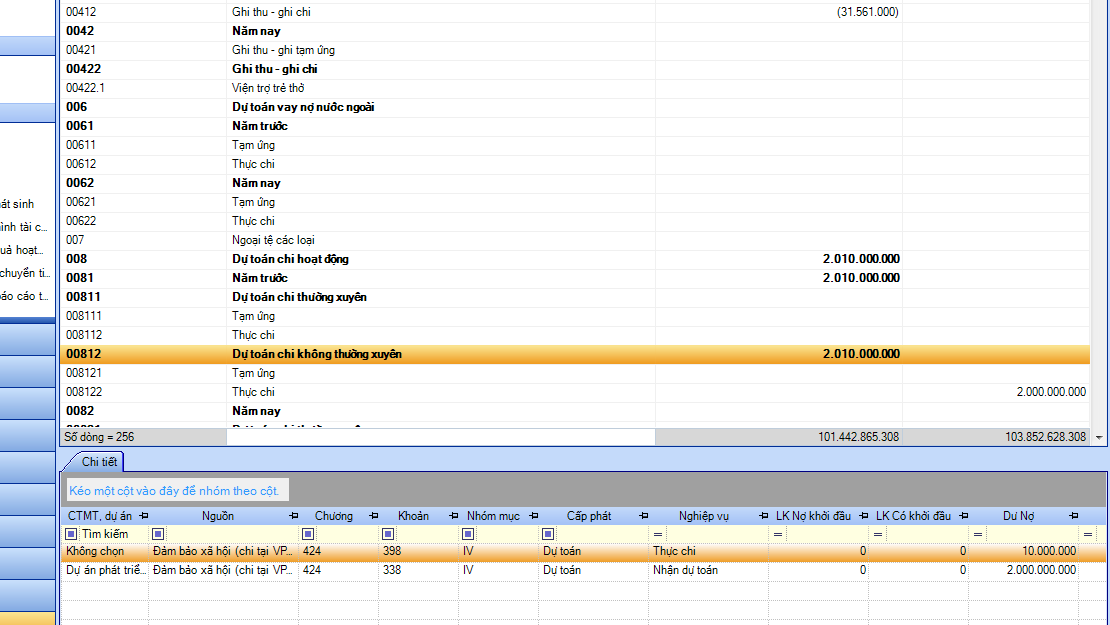This screenshot has width=1110, height=625.
Task: Open filter operator in Nguồn filter cell
Action: pyautogui.click(x=158, y=534)
